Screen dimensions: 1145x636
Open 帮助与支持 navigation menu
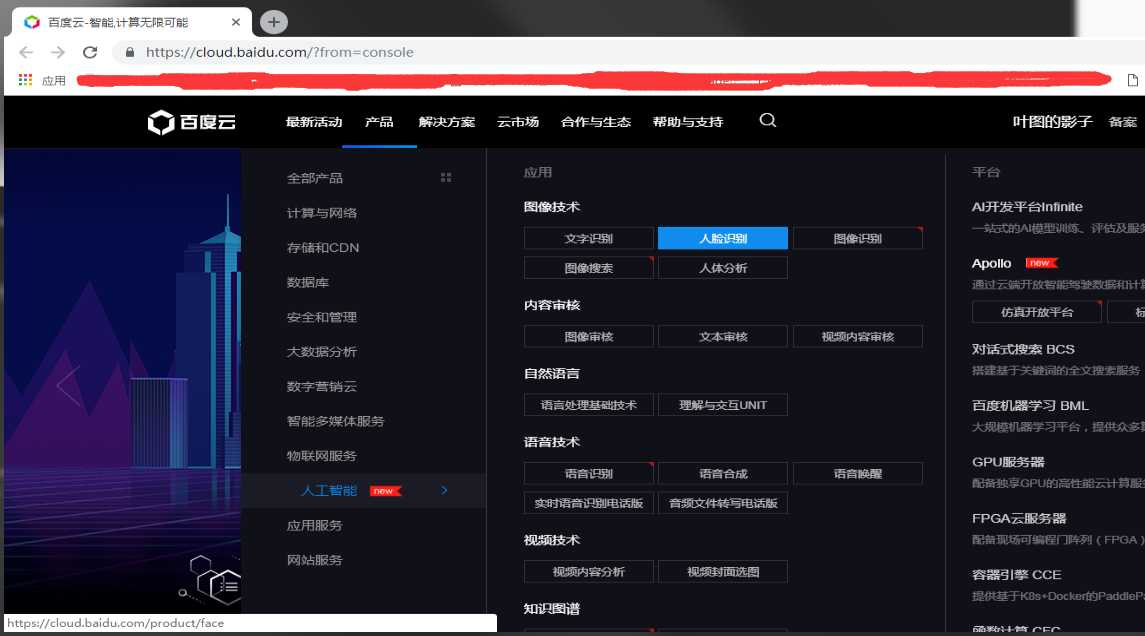click(x=688, y=122)
